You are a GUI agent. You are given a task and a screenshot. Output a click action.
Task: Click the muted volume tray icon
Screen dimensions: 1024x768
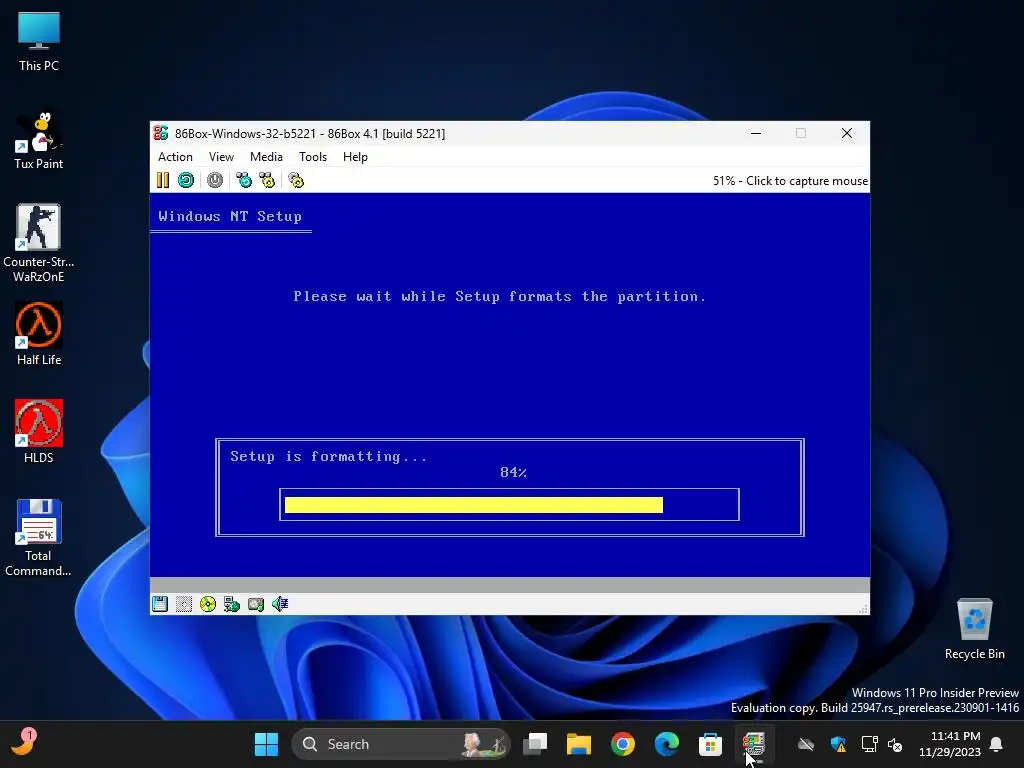[895, 744]
